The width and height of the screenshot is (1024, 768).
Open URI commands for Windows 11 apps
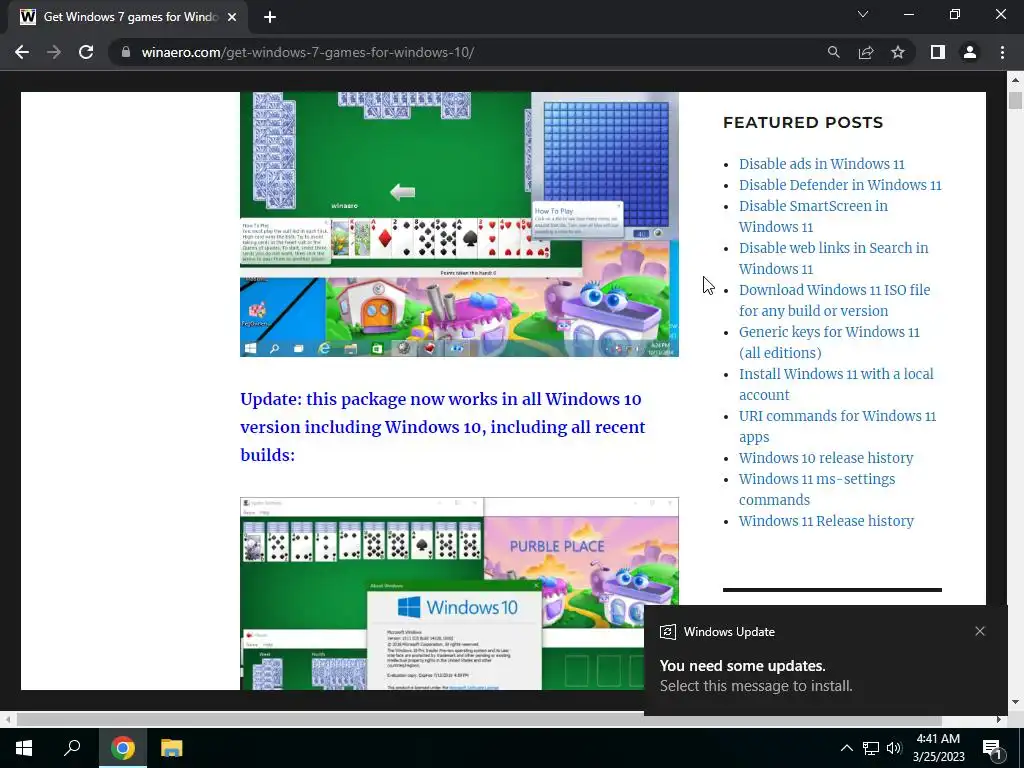coord(837,426)
